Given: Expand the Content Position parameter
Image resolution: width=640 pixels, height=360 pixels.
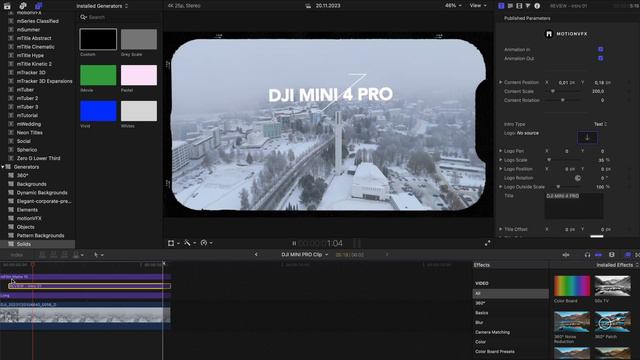Looking at the screenshot, I should pos(500,82).
